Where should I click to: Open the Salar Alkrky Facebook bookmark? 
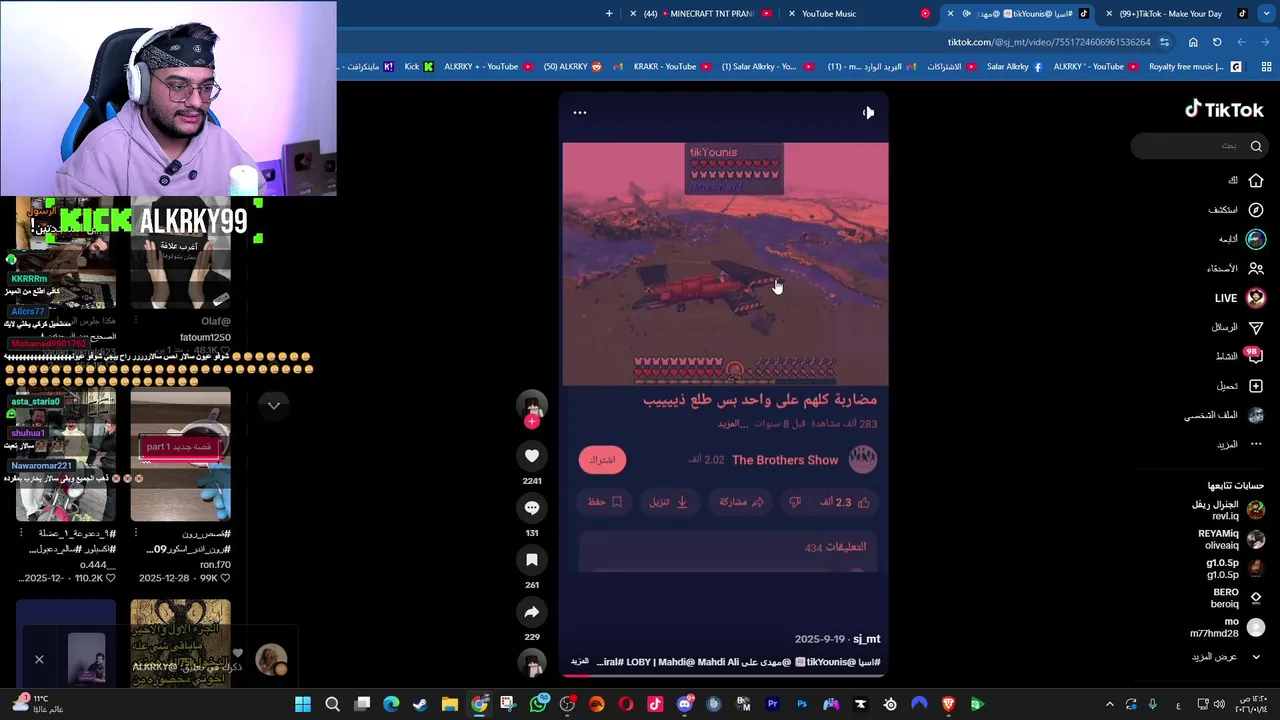click(1014, 67)
